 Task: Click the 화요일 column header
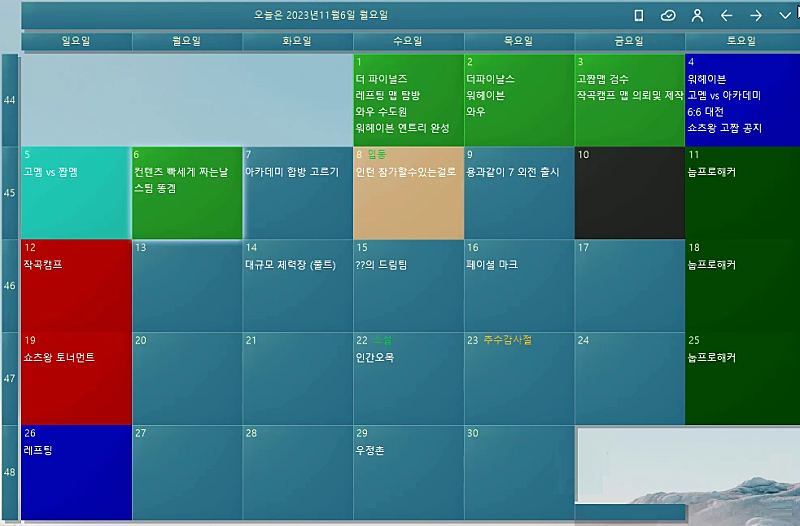(298, 41)
